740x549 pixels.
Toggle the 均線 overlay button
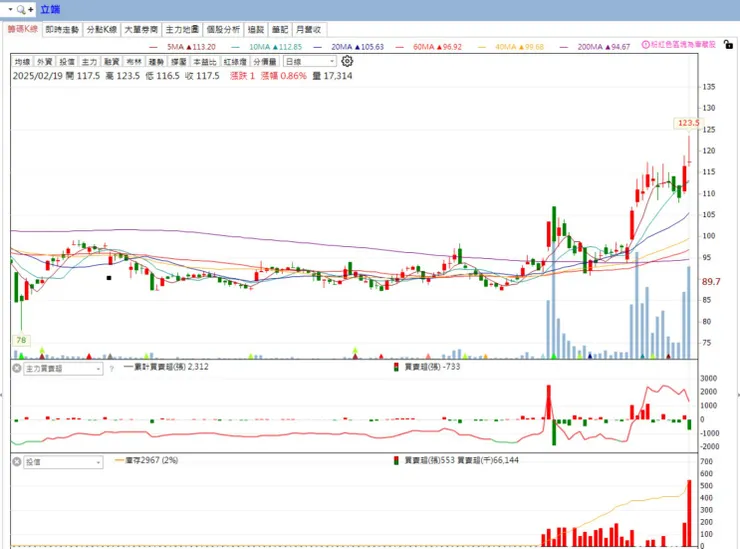(x=22, y=62)
